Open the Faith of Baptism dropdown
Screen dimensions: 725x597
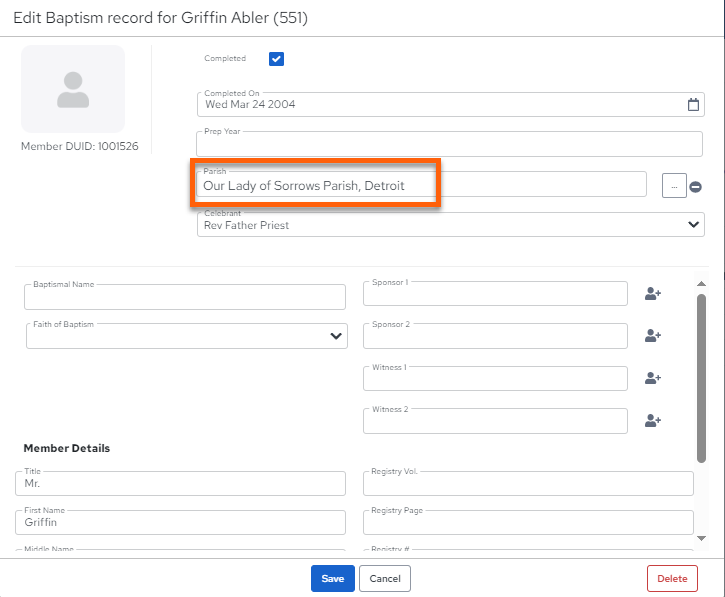(x=336, y=336)
